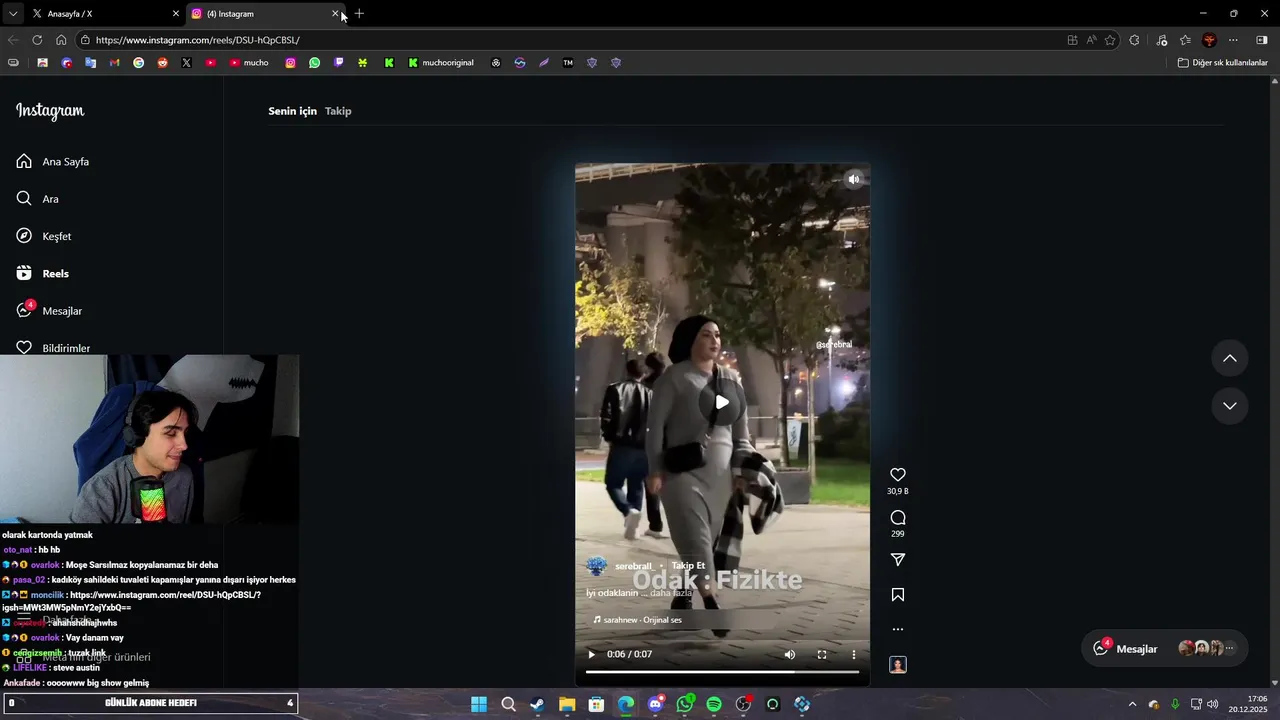The height and width of the screenshot is (720, 1280).
Task: Open the WhatsApp bookmark in the favorites bar
Action: point(314,63)
